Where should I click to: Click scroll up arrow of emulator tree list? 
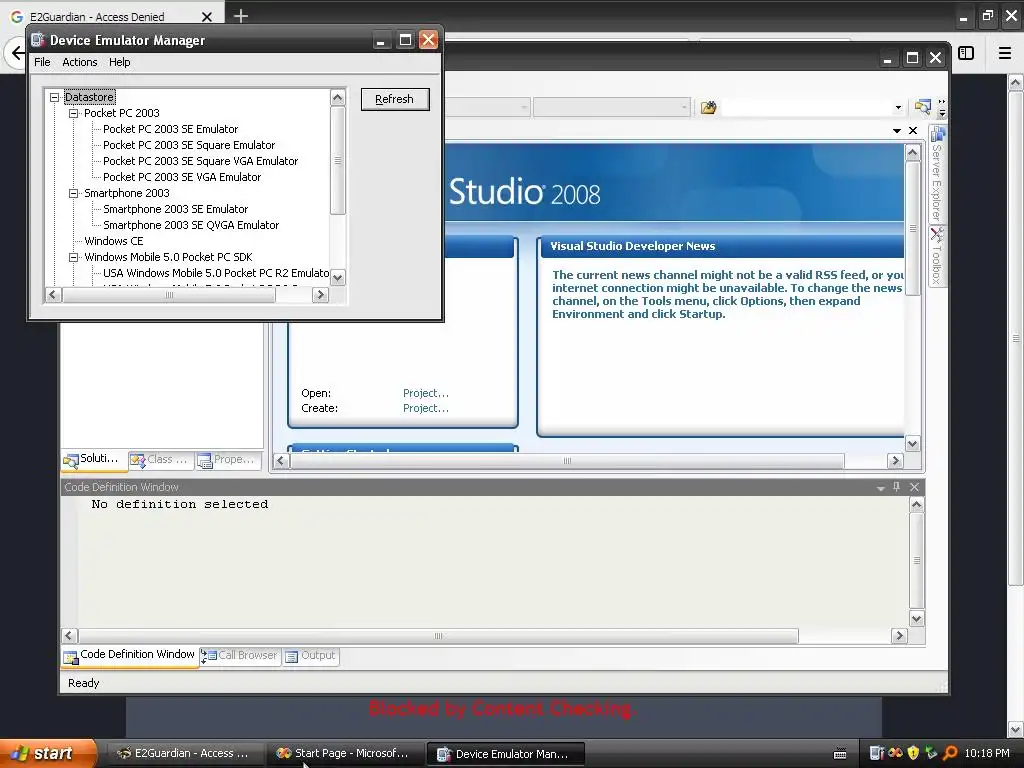(x=338, y=98)
